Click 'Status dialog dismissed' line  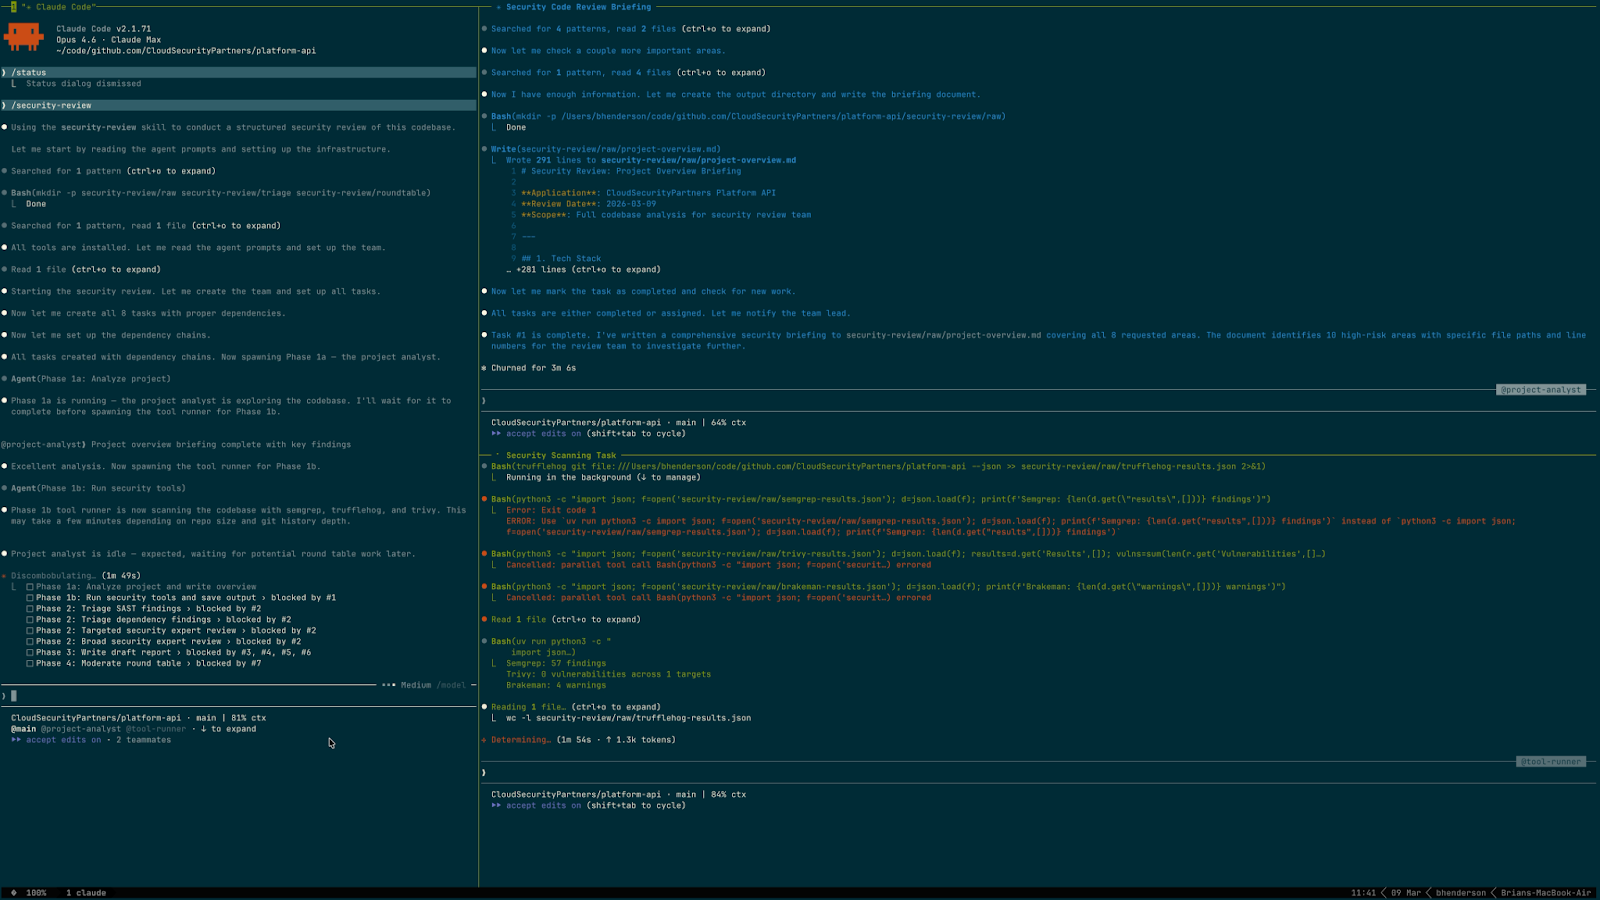point(83,84)
